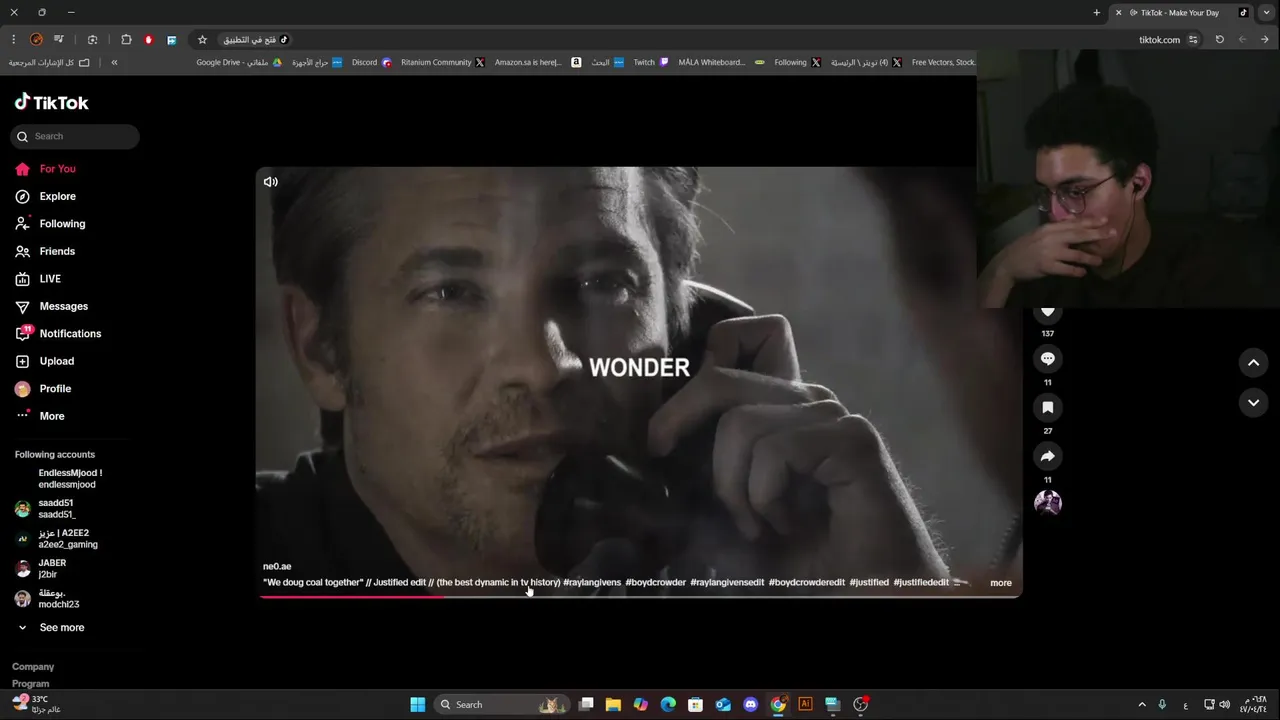The image size is (1280, 720).
Task: Open Discord from taskbar
Action: pyautogui.click(x=751, y=704)
